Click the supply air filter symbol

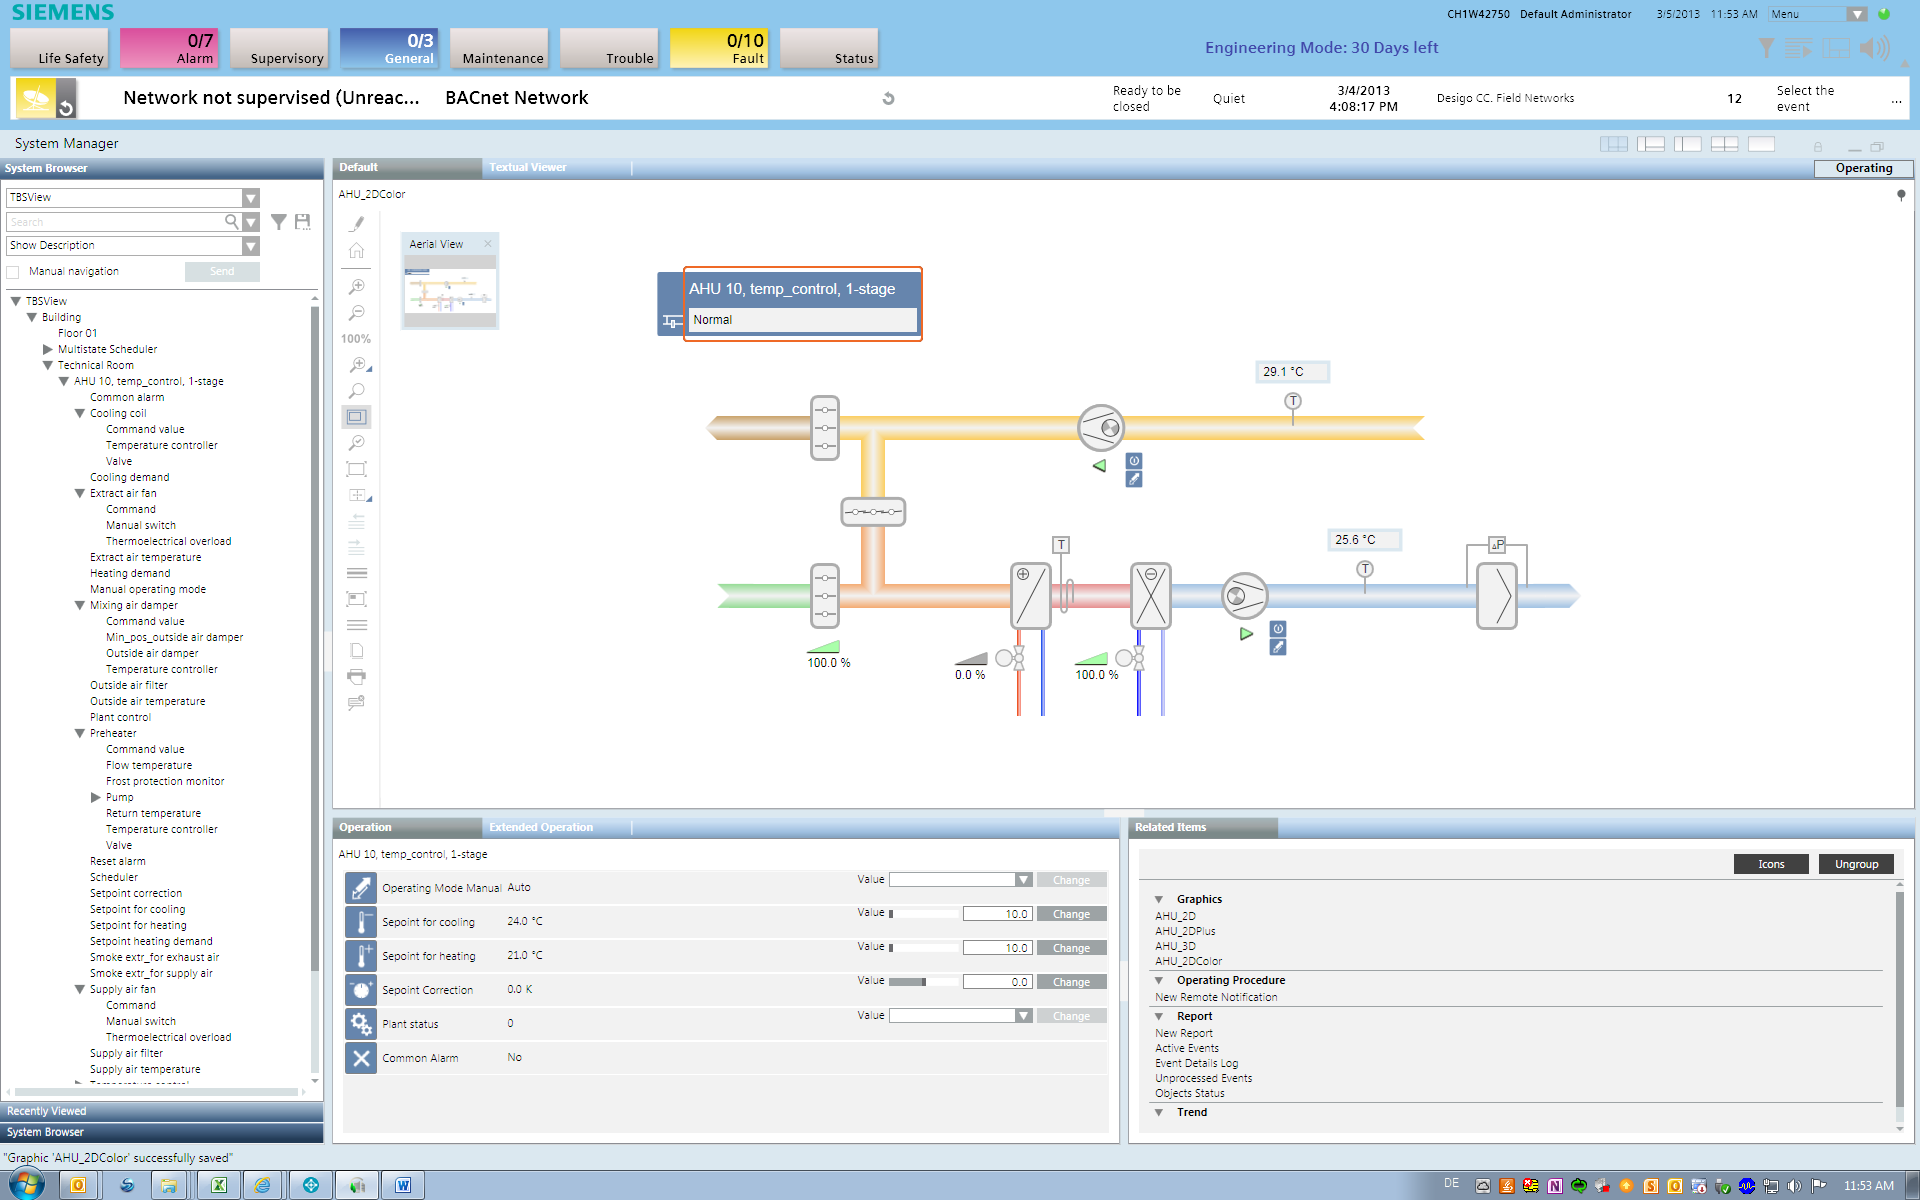(x=1497, y=596)
